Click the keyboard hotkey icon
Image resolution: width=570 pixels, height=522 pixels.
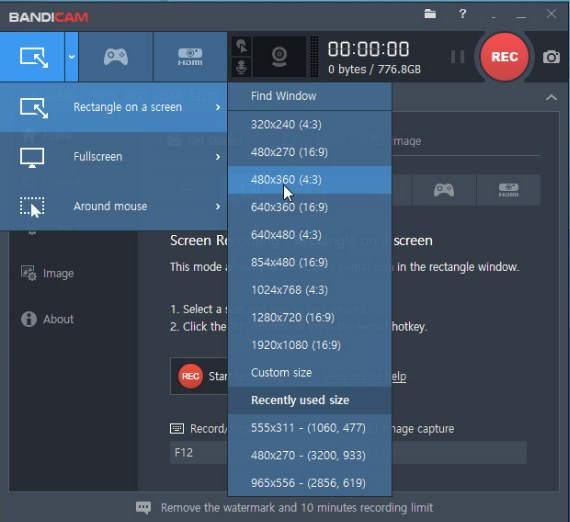coord(177,429)
